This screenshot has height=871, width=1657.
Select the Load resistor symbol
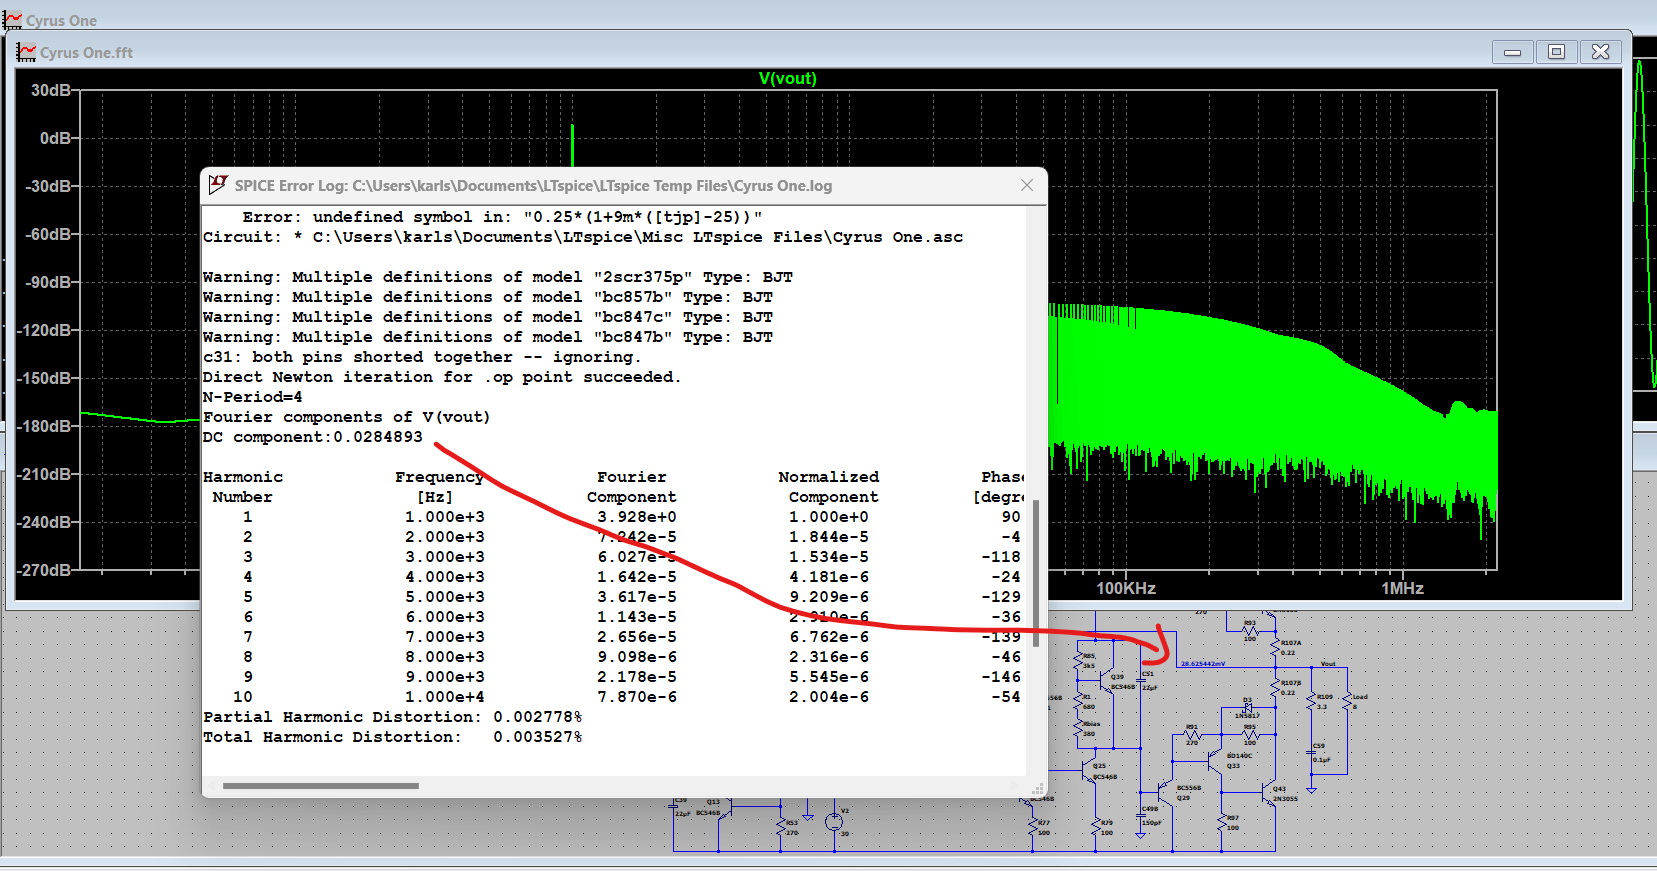1347,701
